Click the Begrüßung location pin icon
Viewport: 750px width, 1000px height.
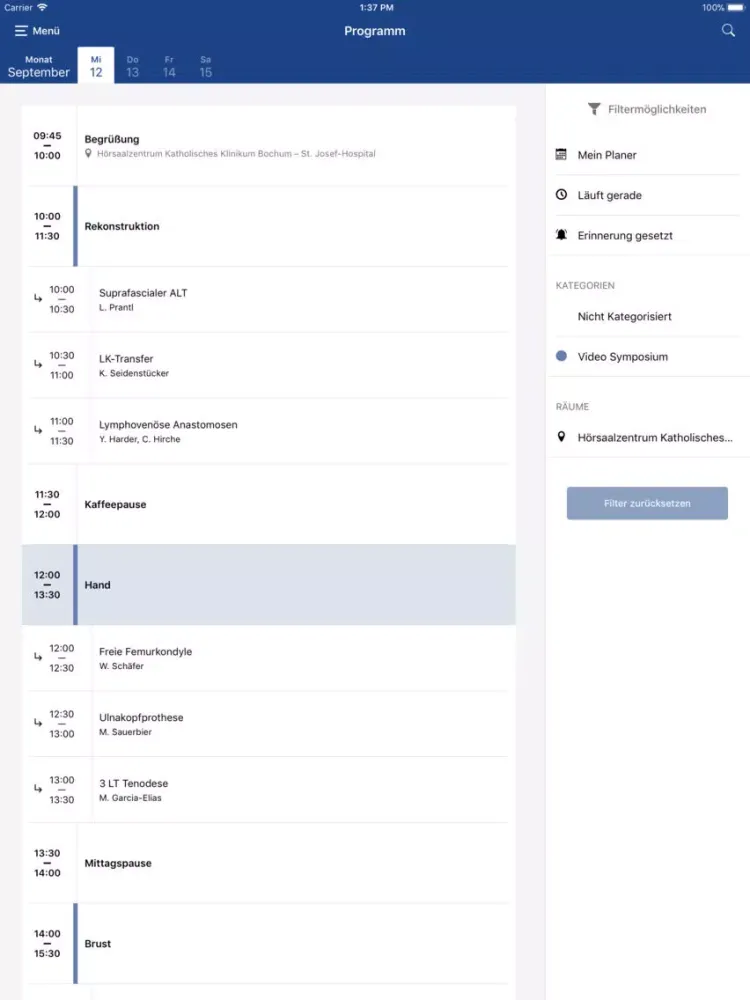tap(89, 154)
